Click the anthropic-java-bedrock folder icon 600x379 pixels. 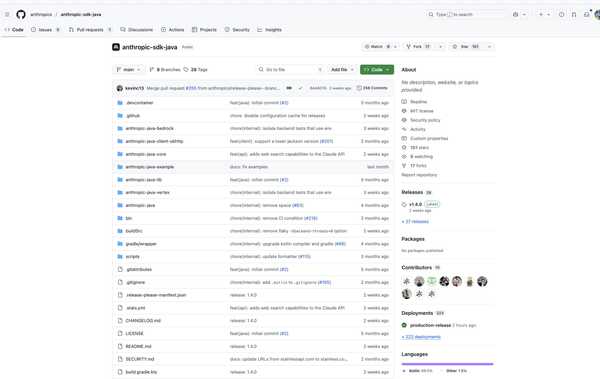pyautogui.click(x=120, y=128)
